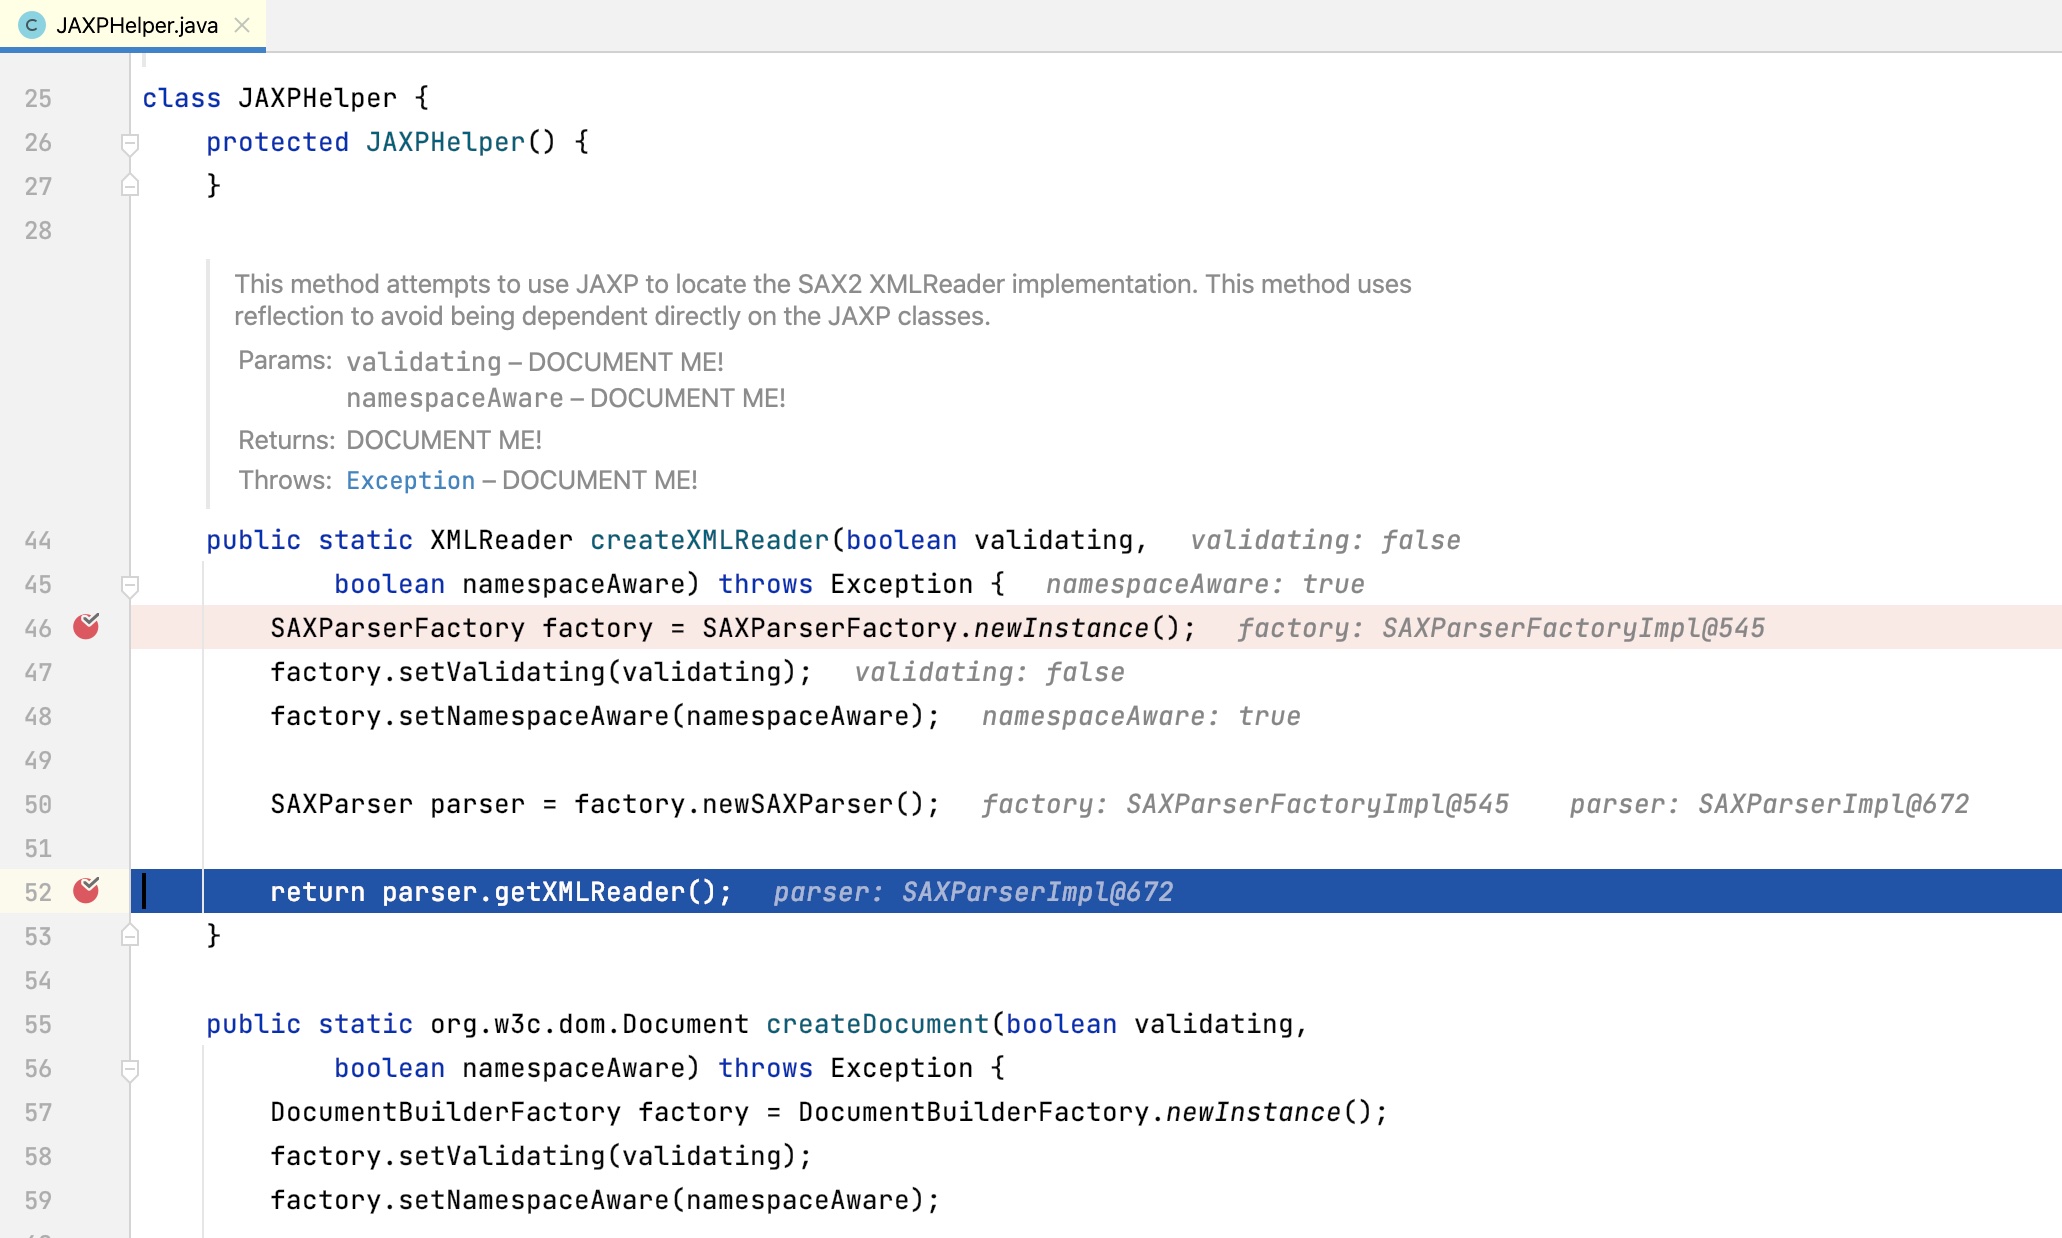Click line number 50 in the gutter
Screen dimensions: 2062x1238
point(38,804)
